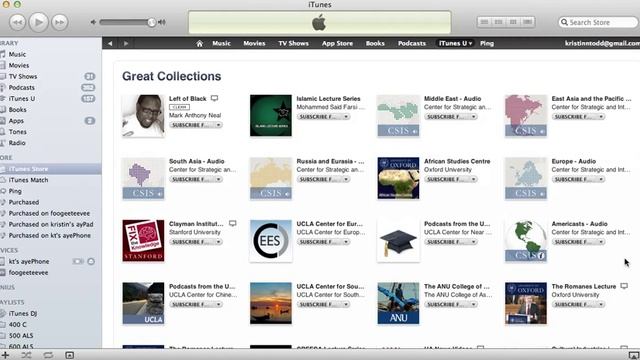The height and width of the screenshot is (360, 640).
Task: Click the Play button
Action: pyautogui.click(x=38, y=22)
